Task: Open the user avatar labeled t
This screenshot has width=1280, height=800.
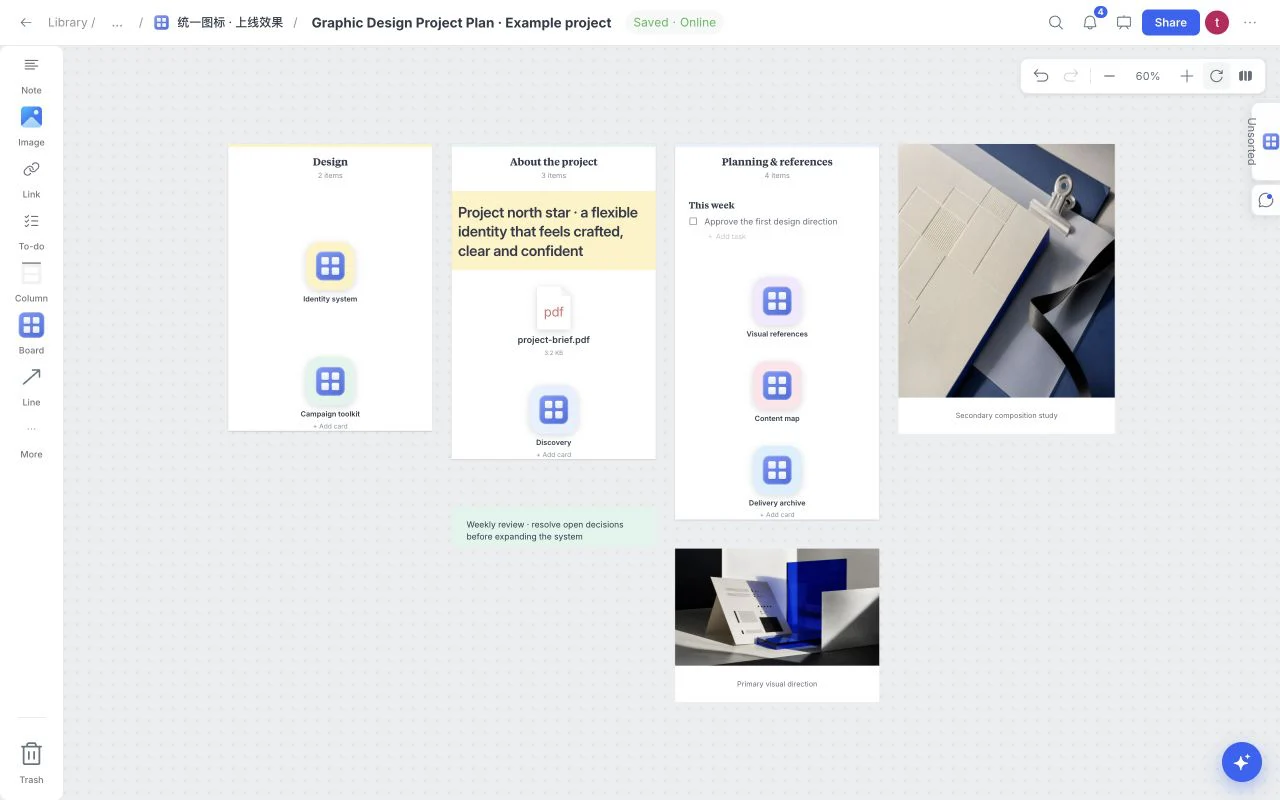Action: pyautogui.click(x=1217, y=22)
